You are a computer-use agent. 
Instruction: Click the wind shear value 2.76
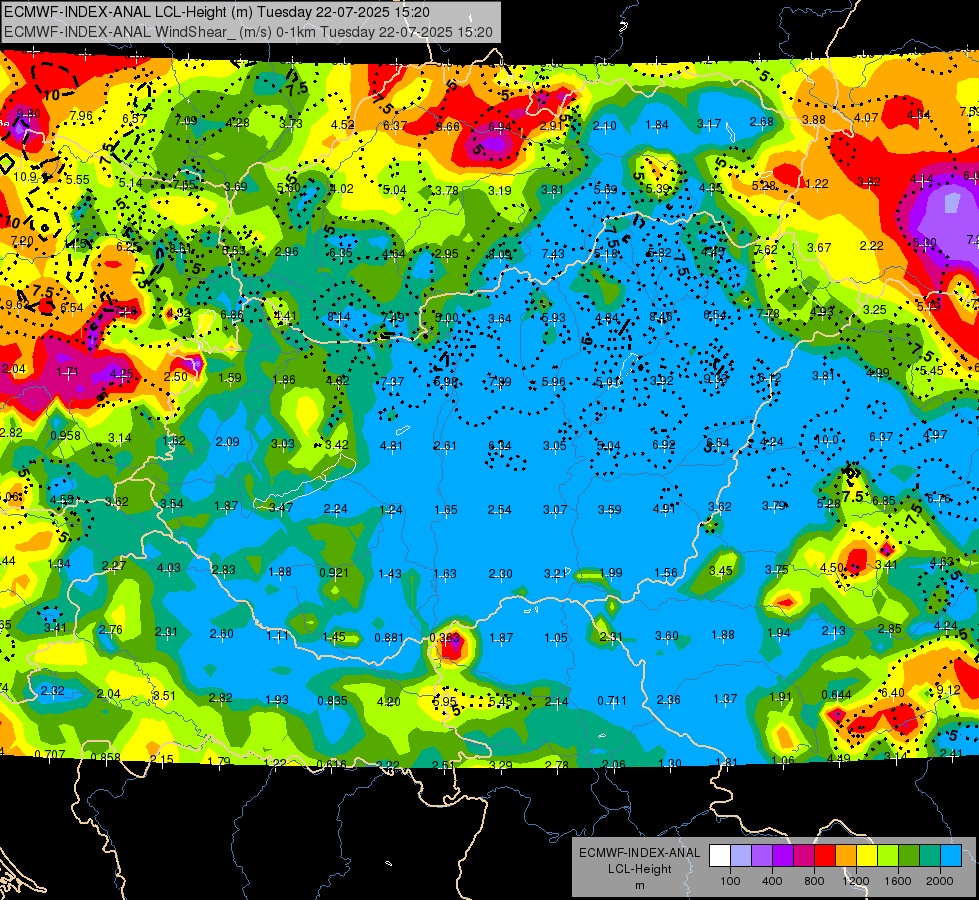point(111,630)
